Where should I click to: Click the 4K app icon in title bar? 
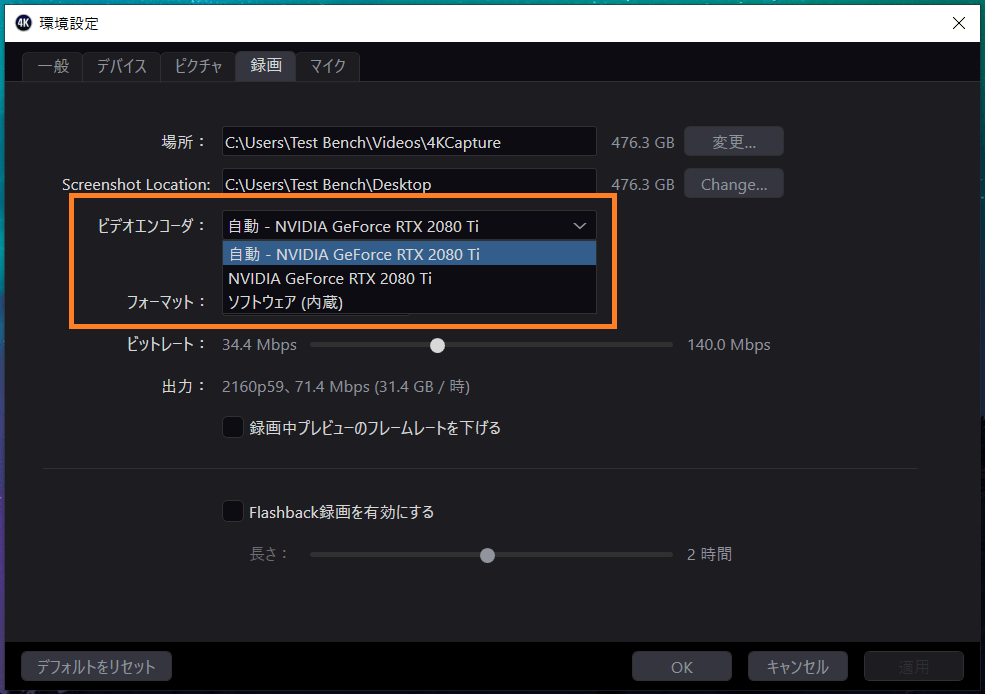coord(23,23)
